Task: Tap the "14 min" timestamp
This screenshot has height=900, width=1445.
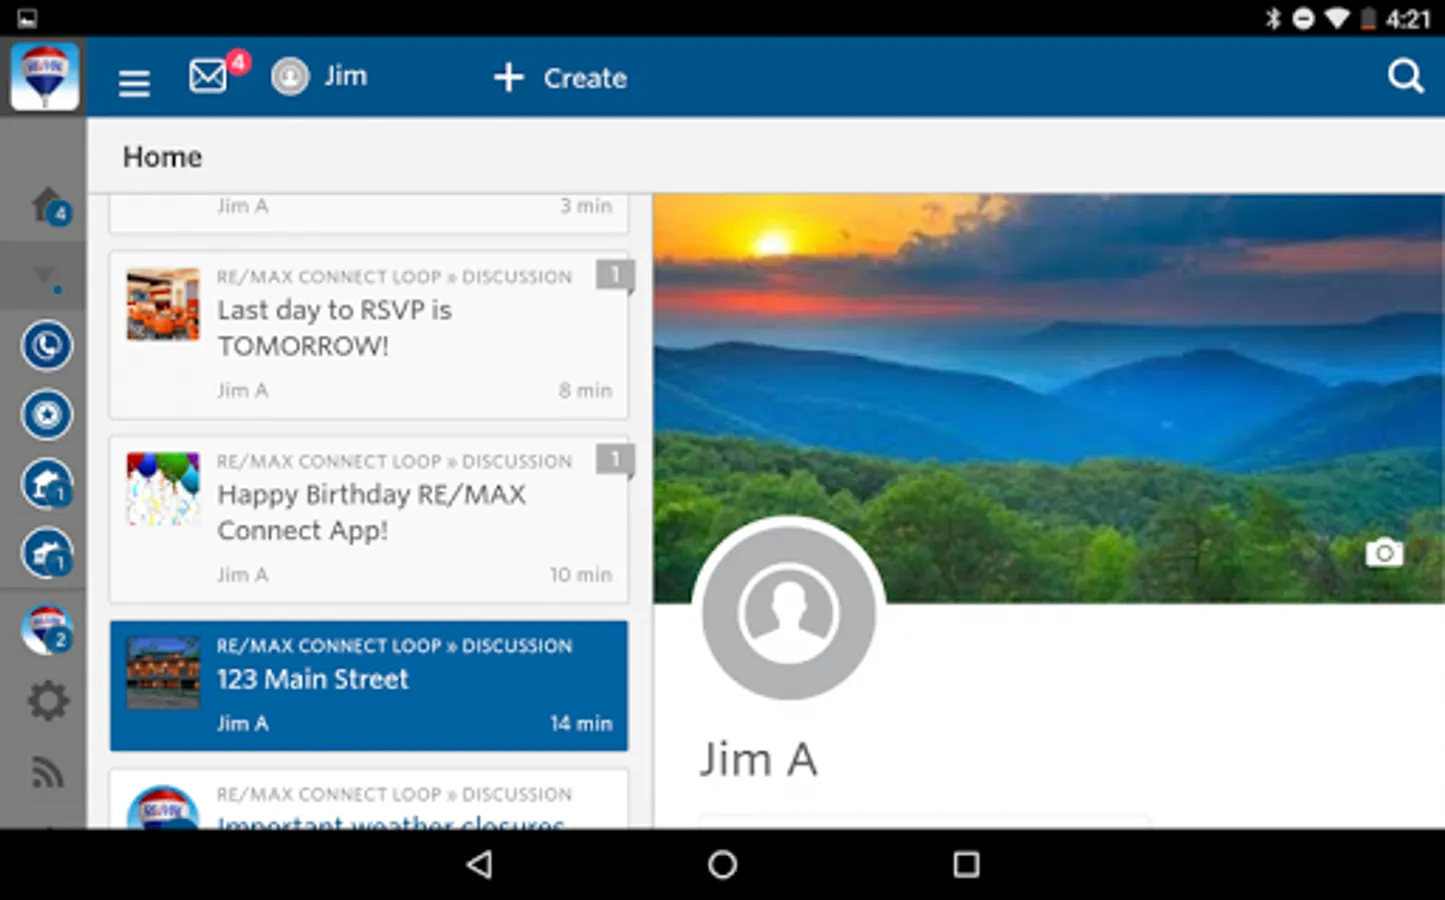Action: click(x=581, y=723)
